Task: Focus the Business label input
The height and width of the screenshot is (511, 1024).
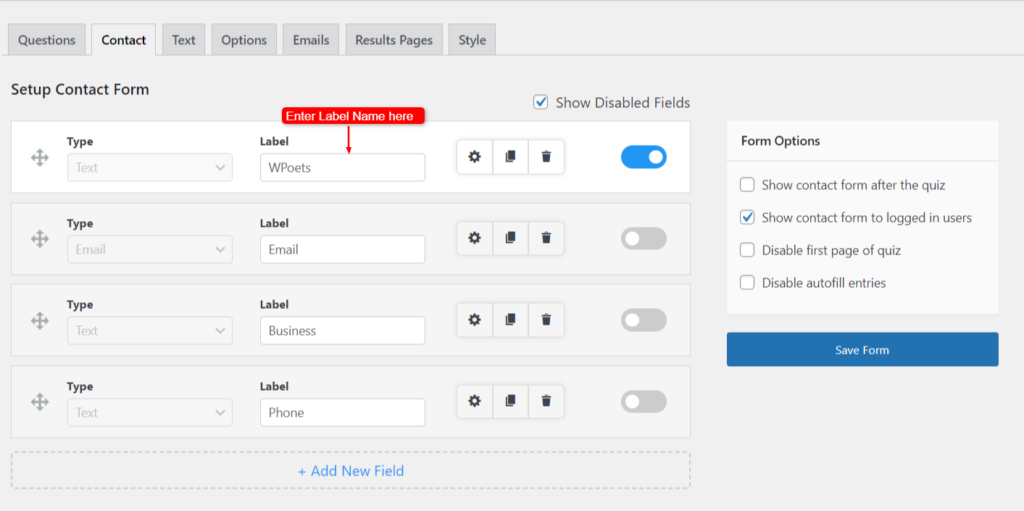Action: coord(342,331)
